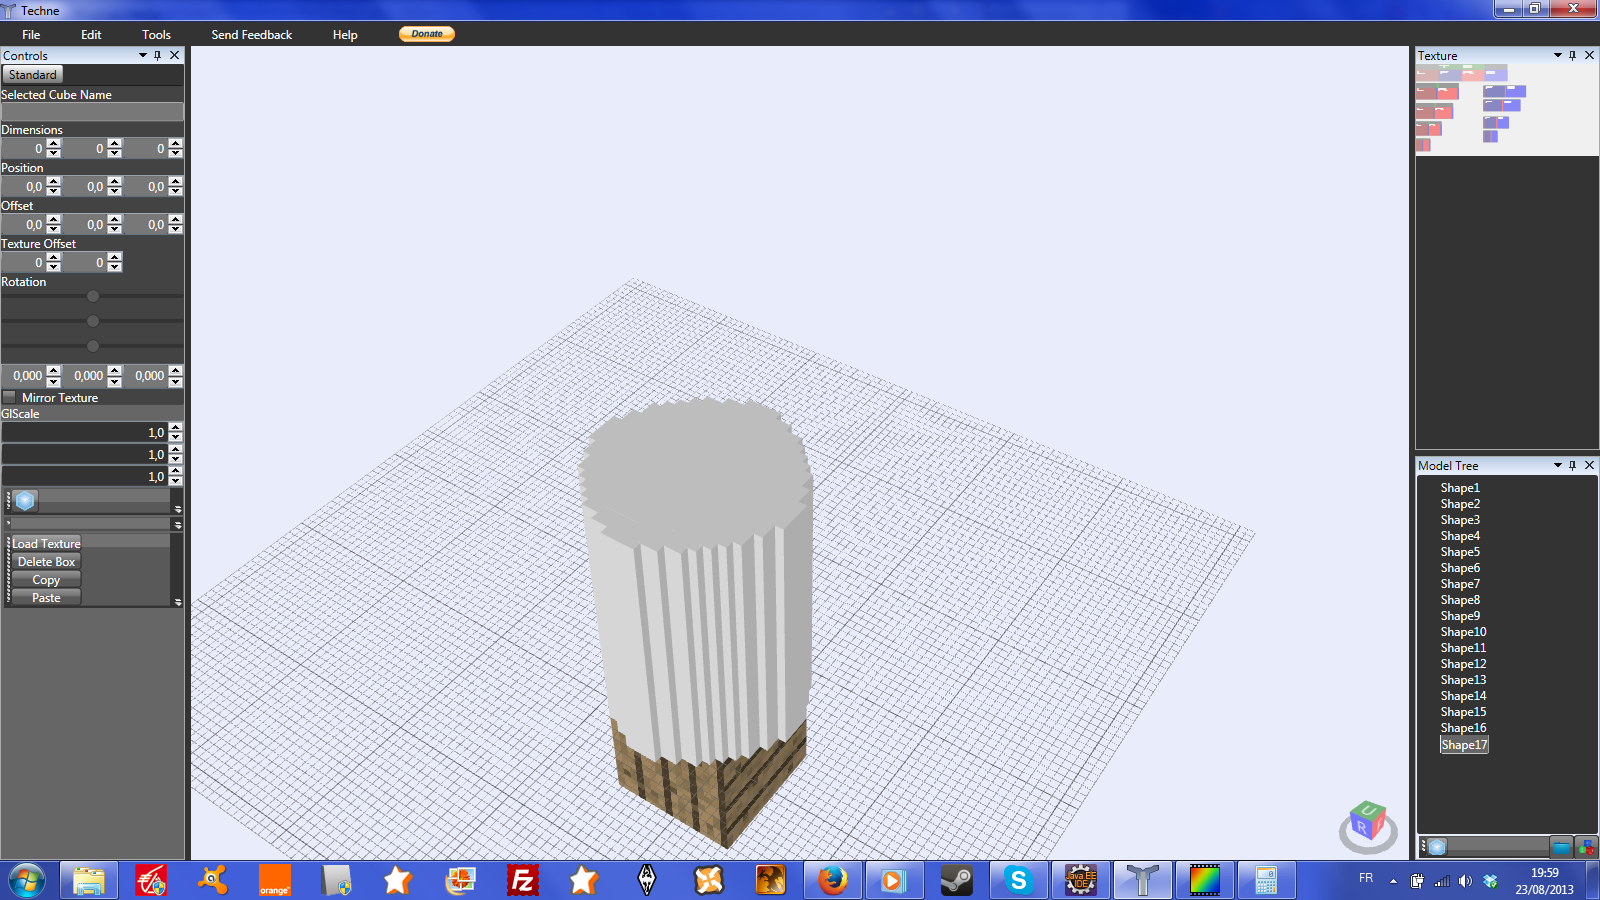Image resolution: width=1600 pixels, height=900 pixels.
Task: Click the add cube icon below Model Tree
Action: click(x=1437, y=847)
